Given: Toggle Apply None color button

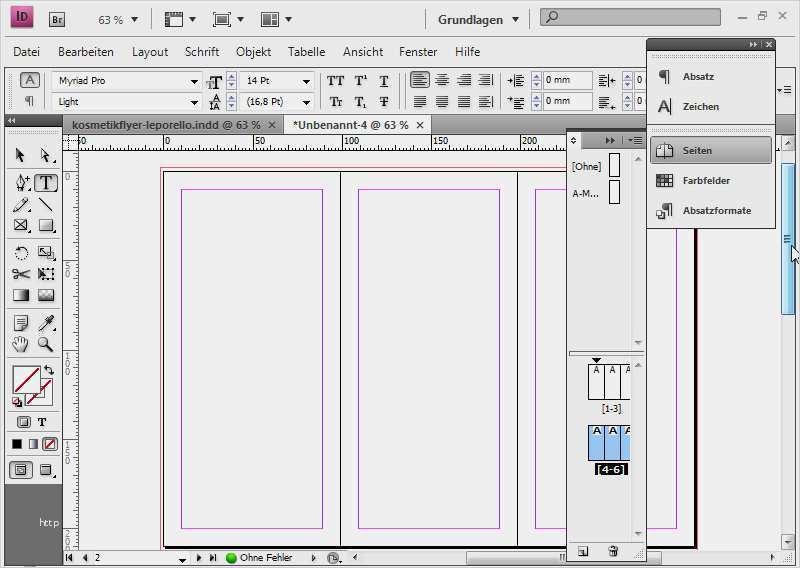Looking at the screenshot, I should pyautogui.click(x=50, y=443).
